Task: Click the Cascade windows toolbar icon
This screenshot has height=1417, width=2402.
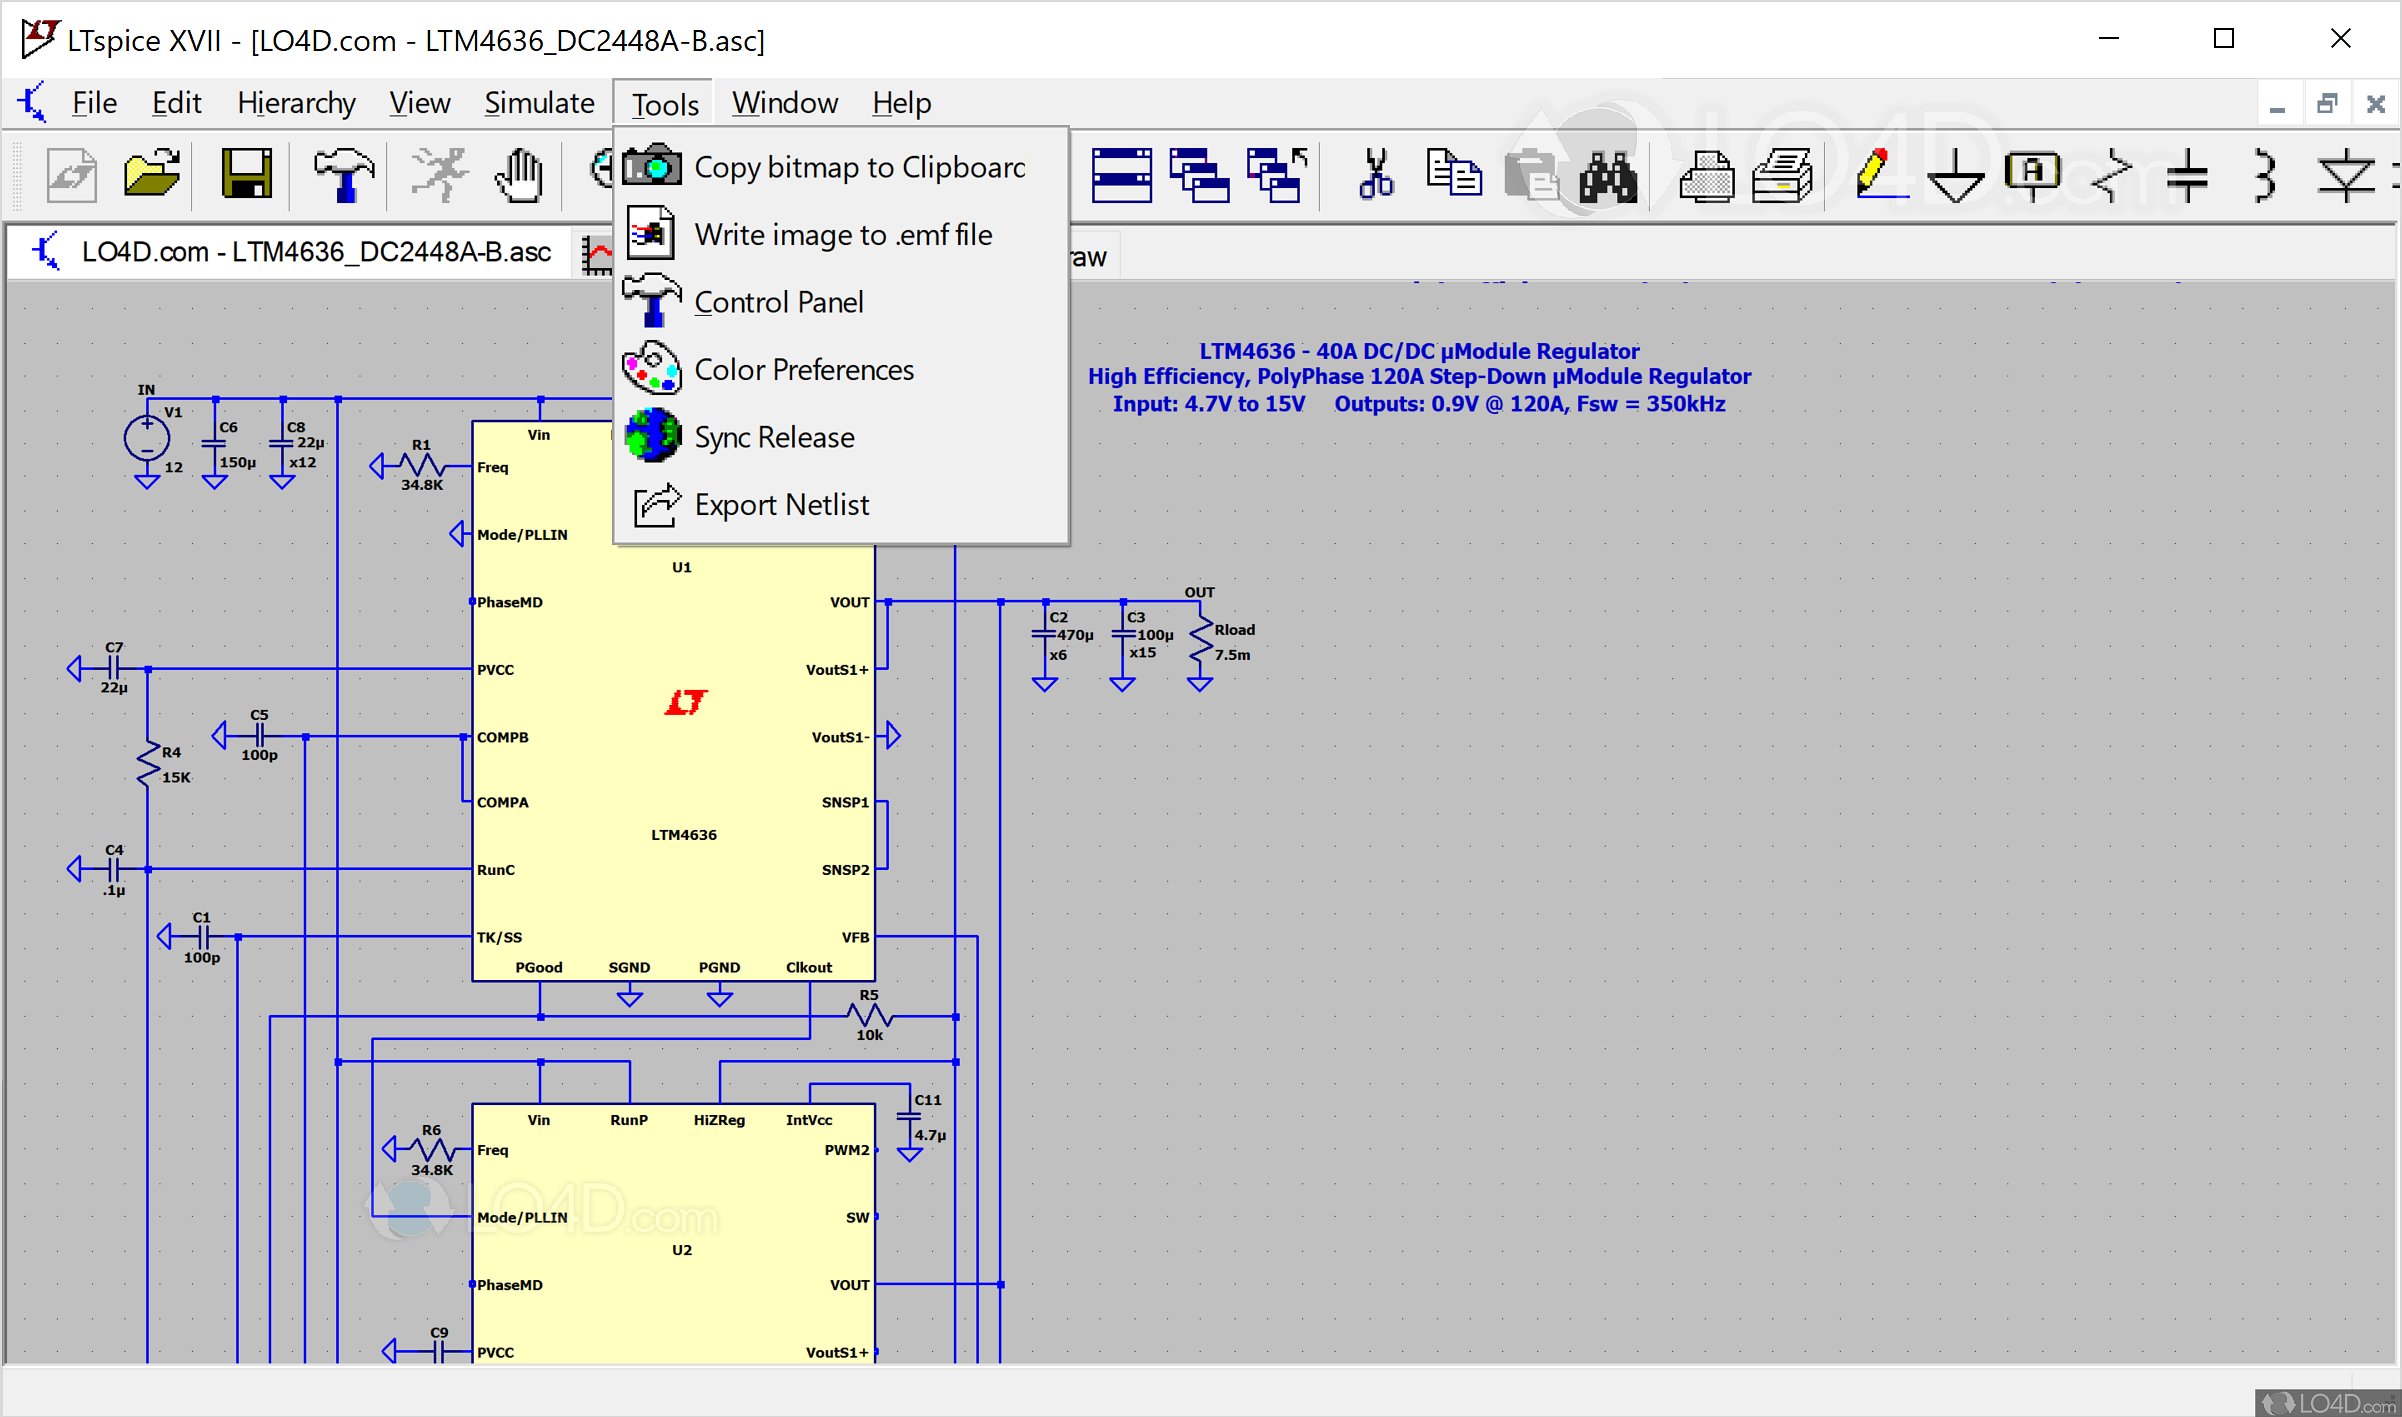Action: [x=1198, y=175]
